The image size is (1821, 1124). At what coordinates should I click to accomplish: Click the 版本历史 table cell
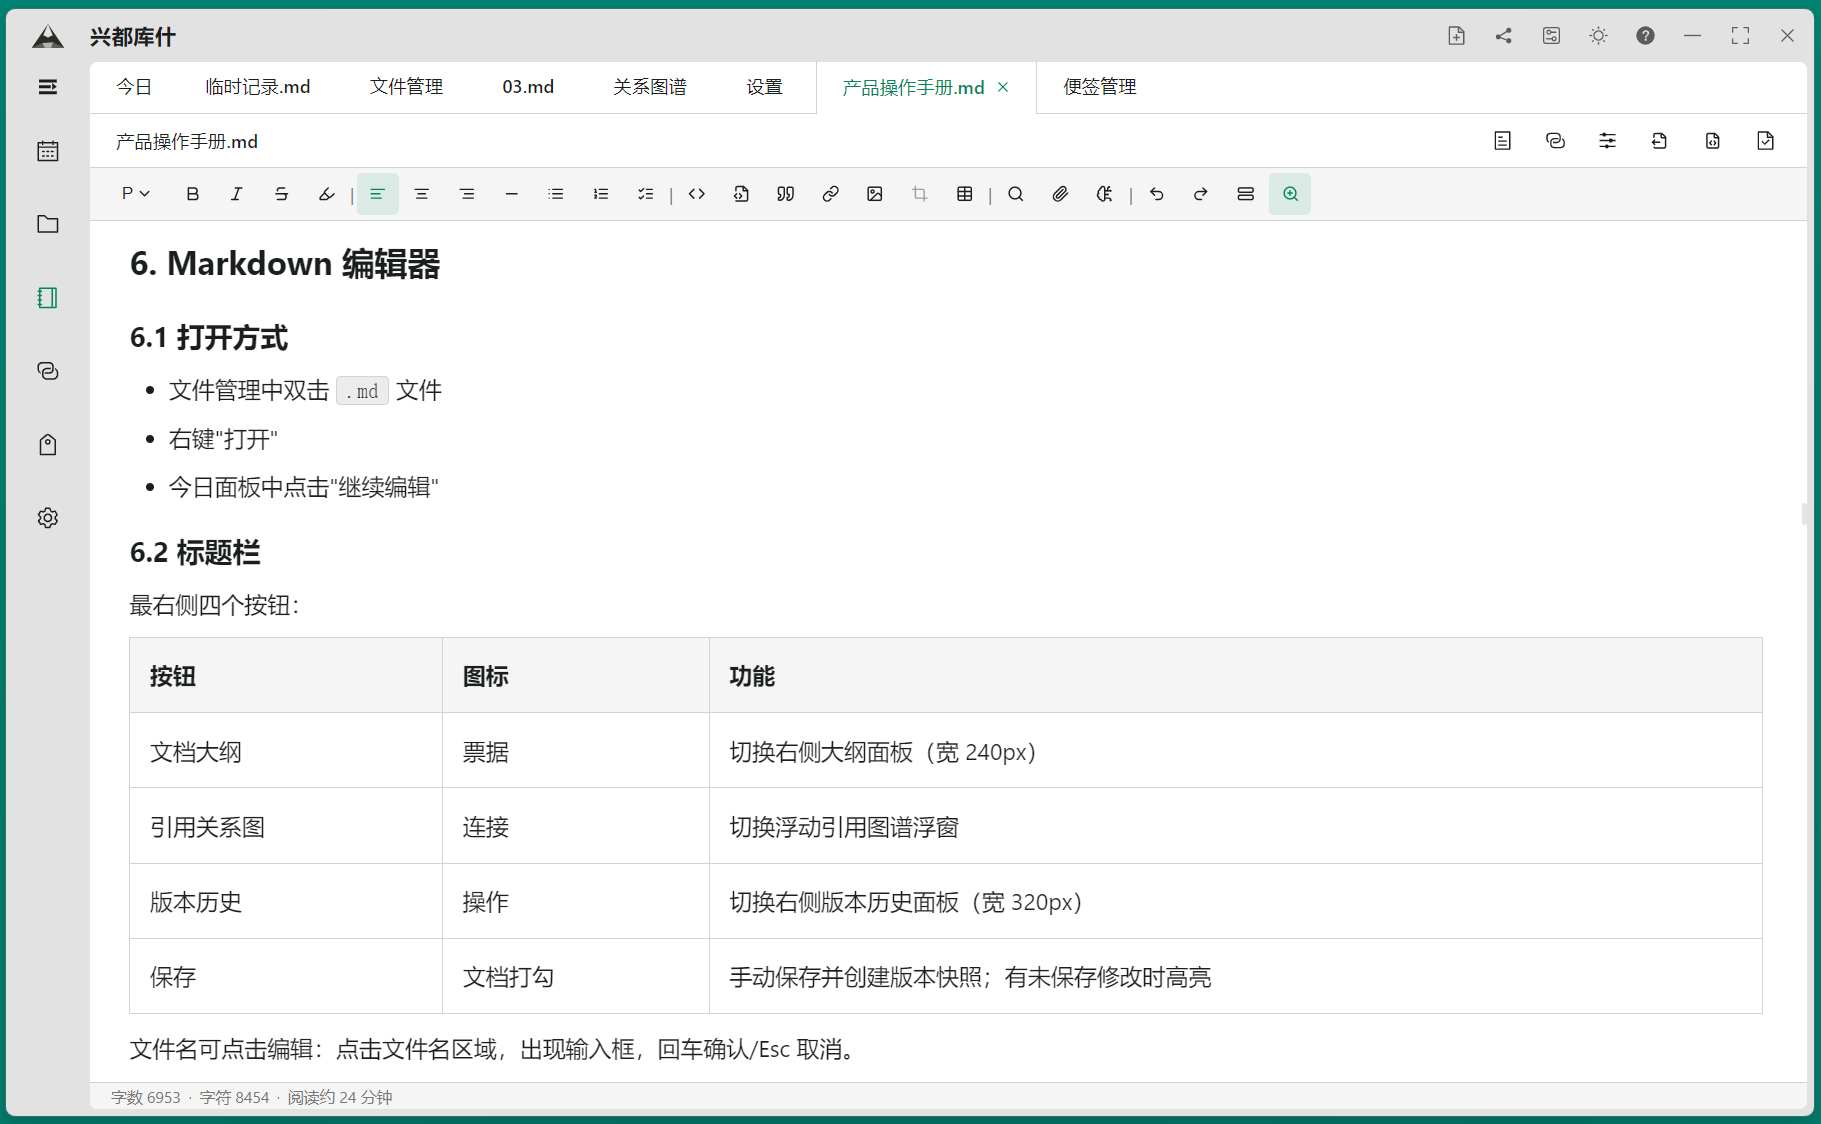point(286,902)
